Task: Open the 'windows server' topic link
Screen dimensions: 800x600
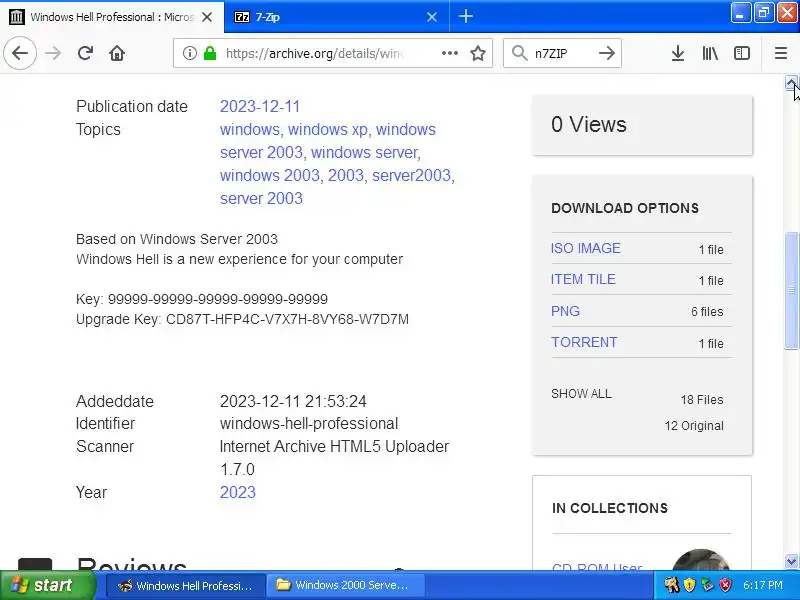Action: click(364, 153)
